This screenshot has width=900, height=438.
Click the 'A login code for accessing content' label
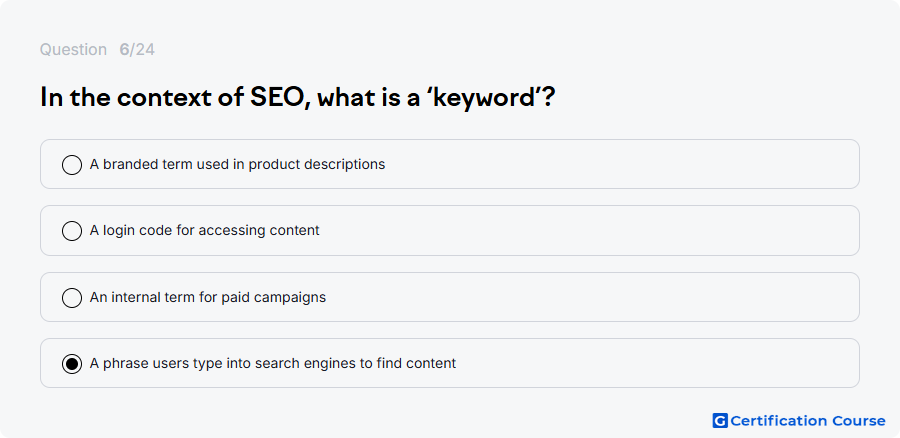pyautogui.click(x=204, y=230)
